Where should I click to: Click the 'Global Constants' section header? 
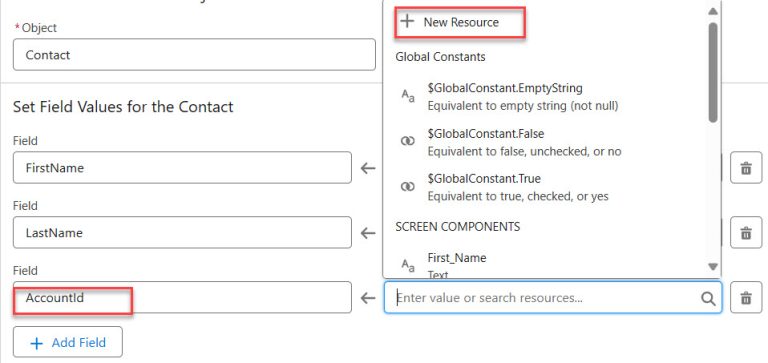point(440,57)
